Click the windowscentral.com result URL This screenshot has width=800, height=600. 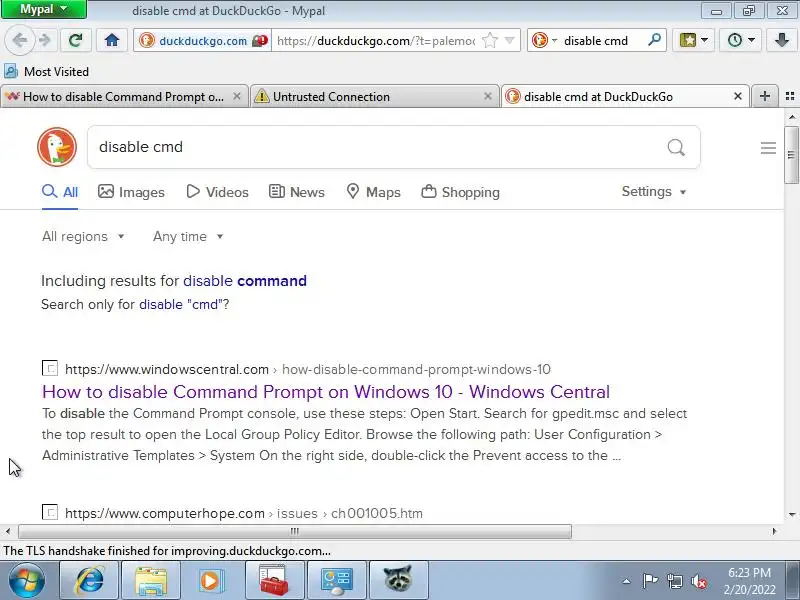coord(308,369)
